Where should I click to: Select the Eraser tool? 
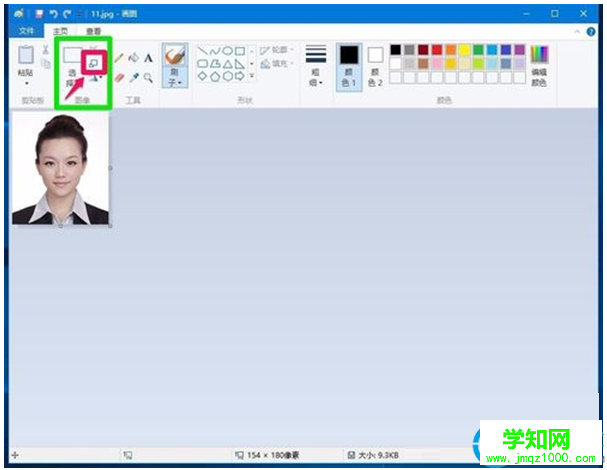pos(119,78)
